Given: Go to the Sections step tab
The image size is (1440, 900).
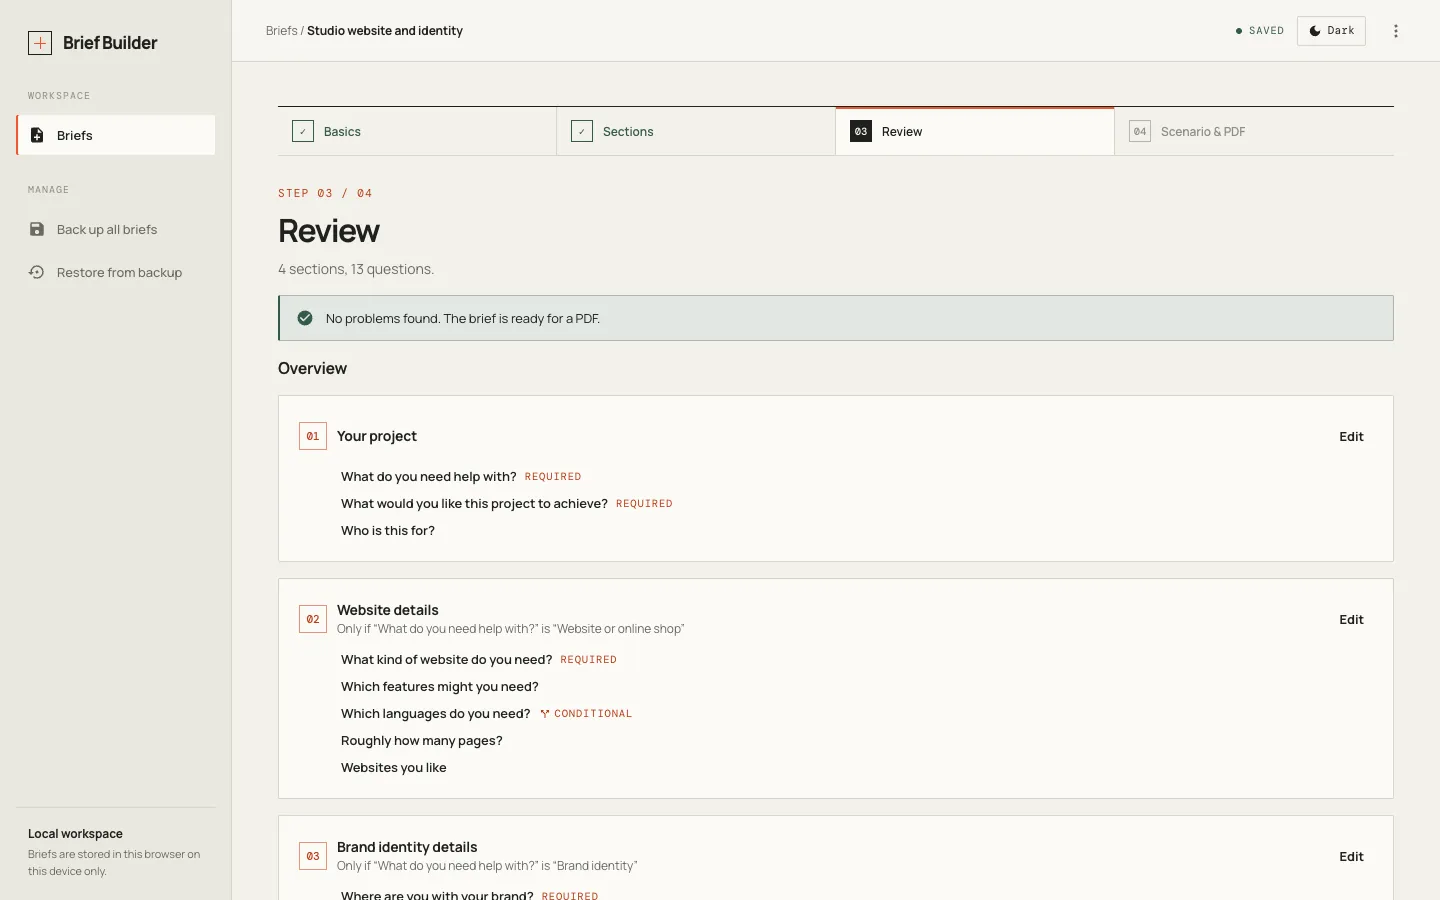Looking at the screenshot, I should 696,131.
